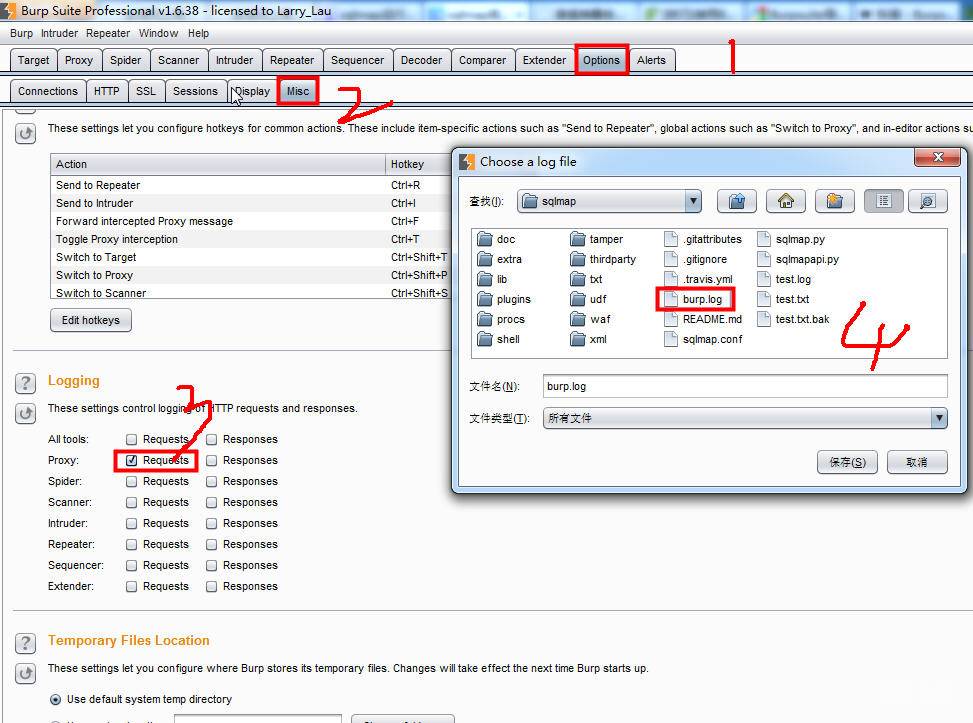Open the txt folder
Screen dimensions: 973x723
pos(586,279)
